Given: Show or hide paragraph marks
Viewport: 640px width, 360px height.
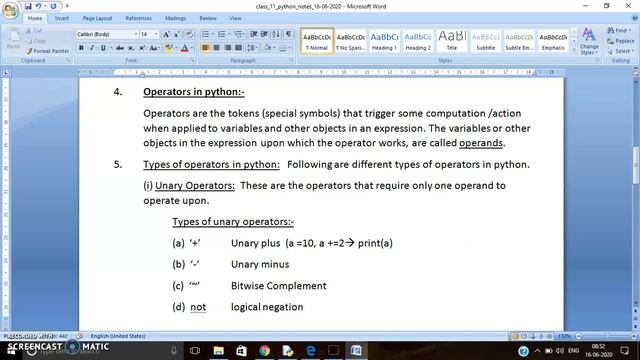Looking at the screenshot, I should 289,34.
